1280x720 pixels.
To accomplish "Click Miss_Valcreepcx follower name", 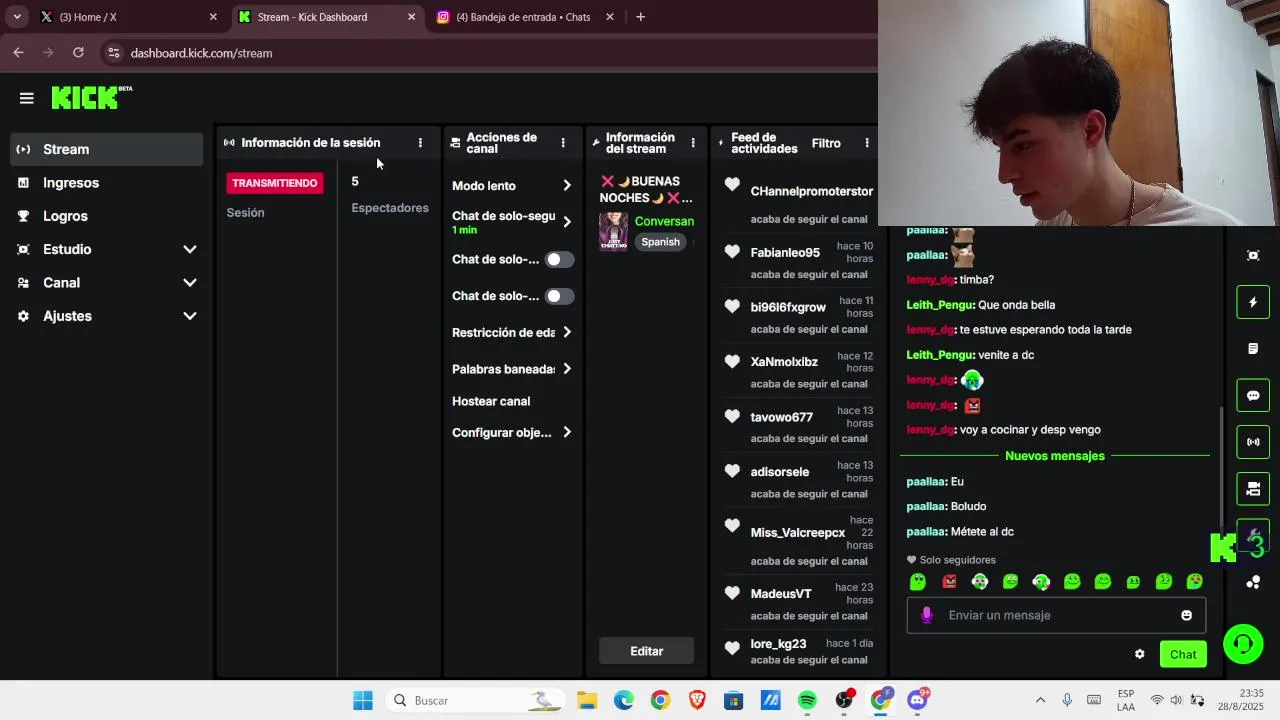I will click(x=798, y=533).
